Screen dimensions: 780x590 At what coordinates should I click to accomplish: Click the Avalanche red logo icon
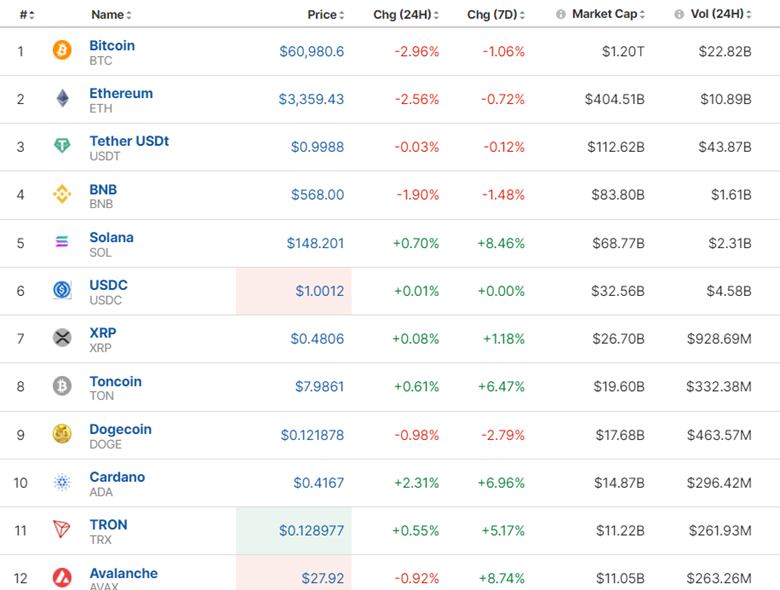62,578
